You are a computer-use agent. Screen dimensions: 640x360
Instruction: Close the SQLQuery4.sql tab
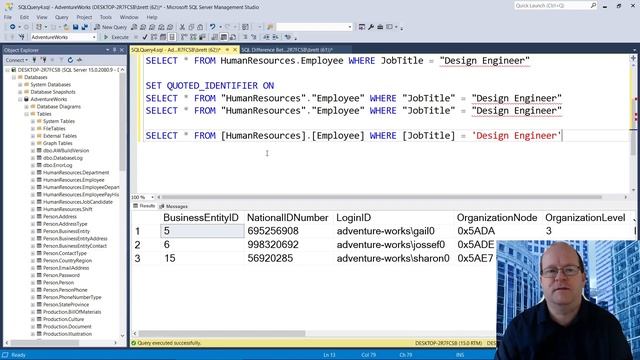point(235,50)
